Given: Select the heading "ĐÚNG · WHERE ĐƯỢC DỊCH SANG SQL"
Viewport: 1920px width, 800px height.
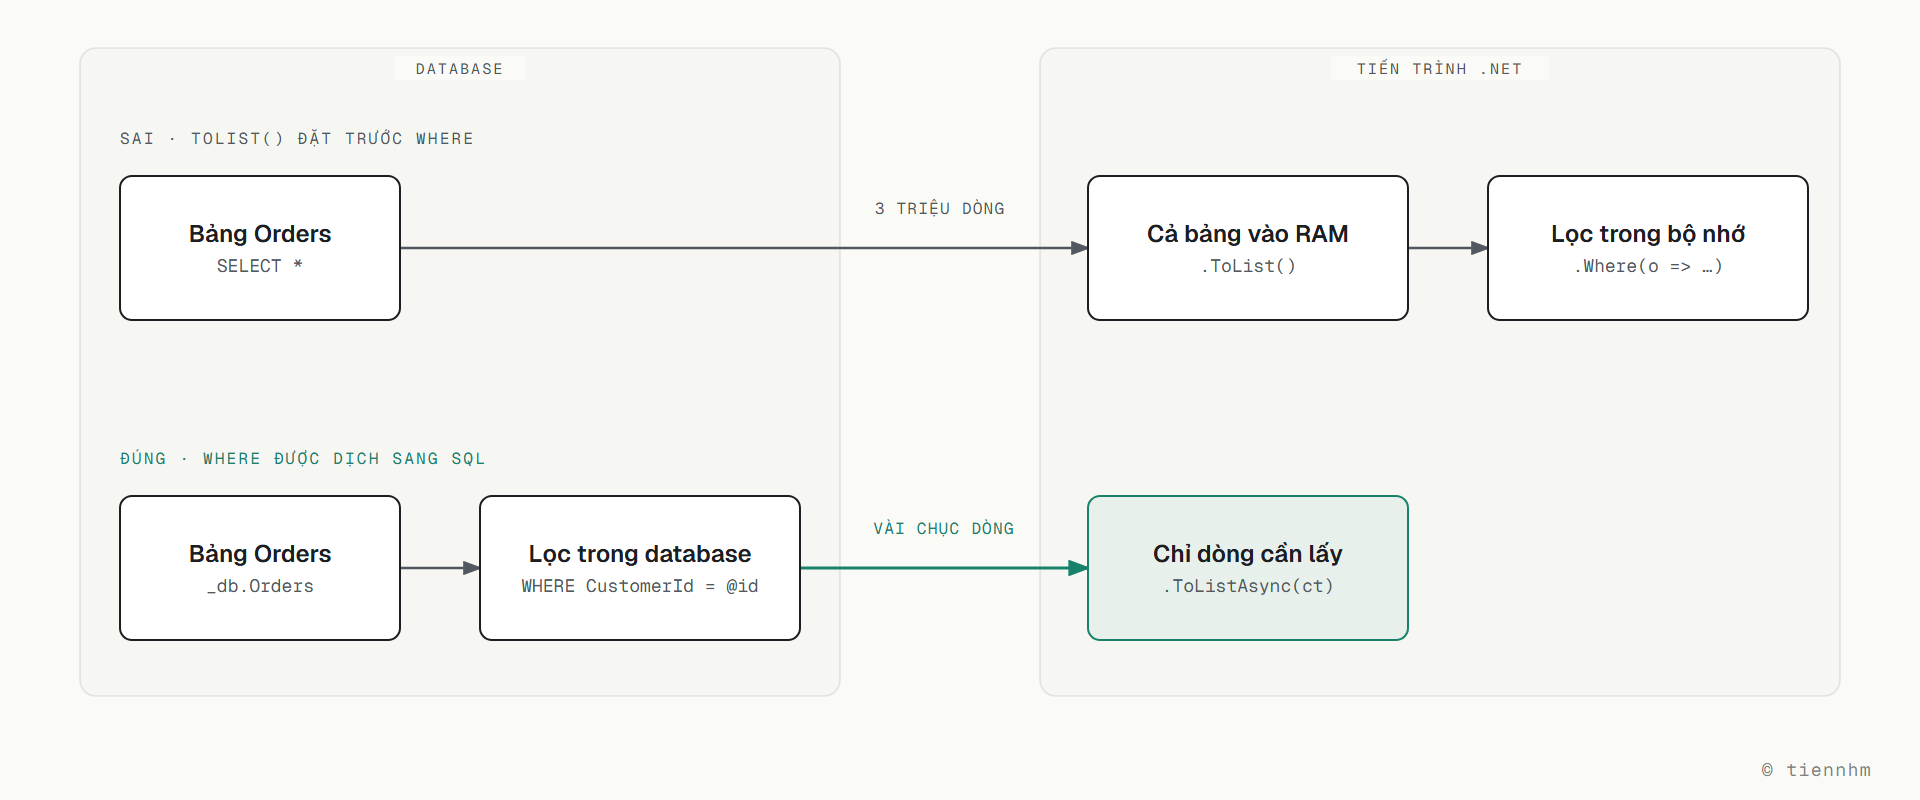Looking at the screenshot, I should coord(302,458).
